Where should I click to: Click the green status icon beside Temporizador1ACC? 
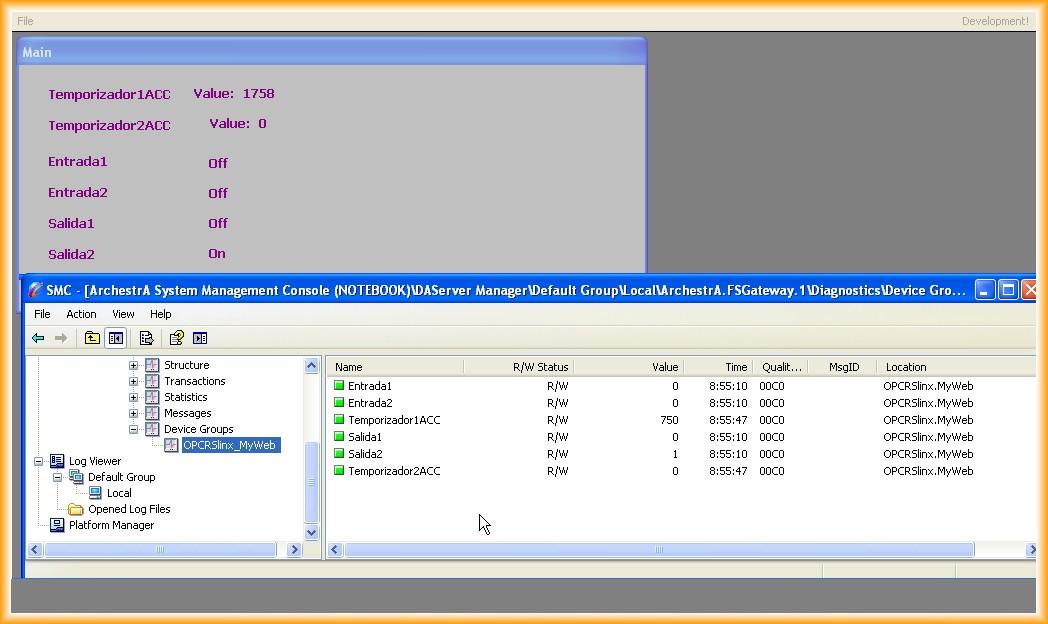339,420
